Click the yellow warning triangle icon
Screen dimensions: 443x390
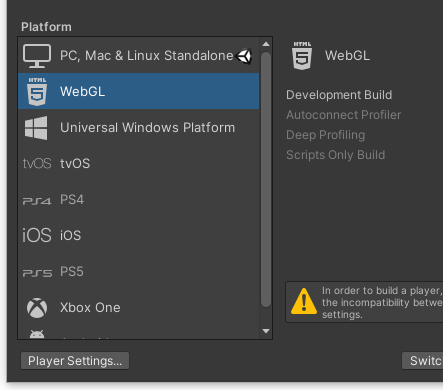point(304,302)
